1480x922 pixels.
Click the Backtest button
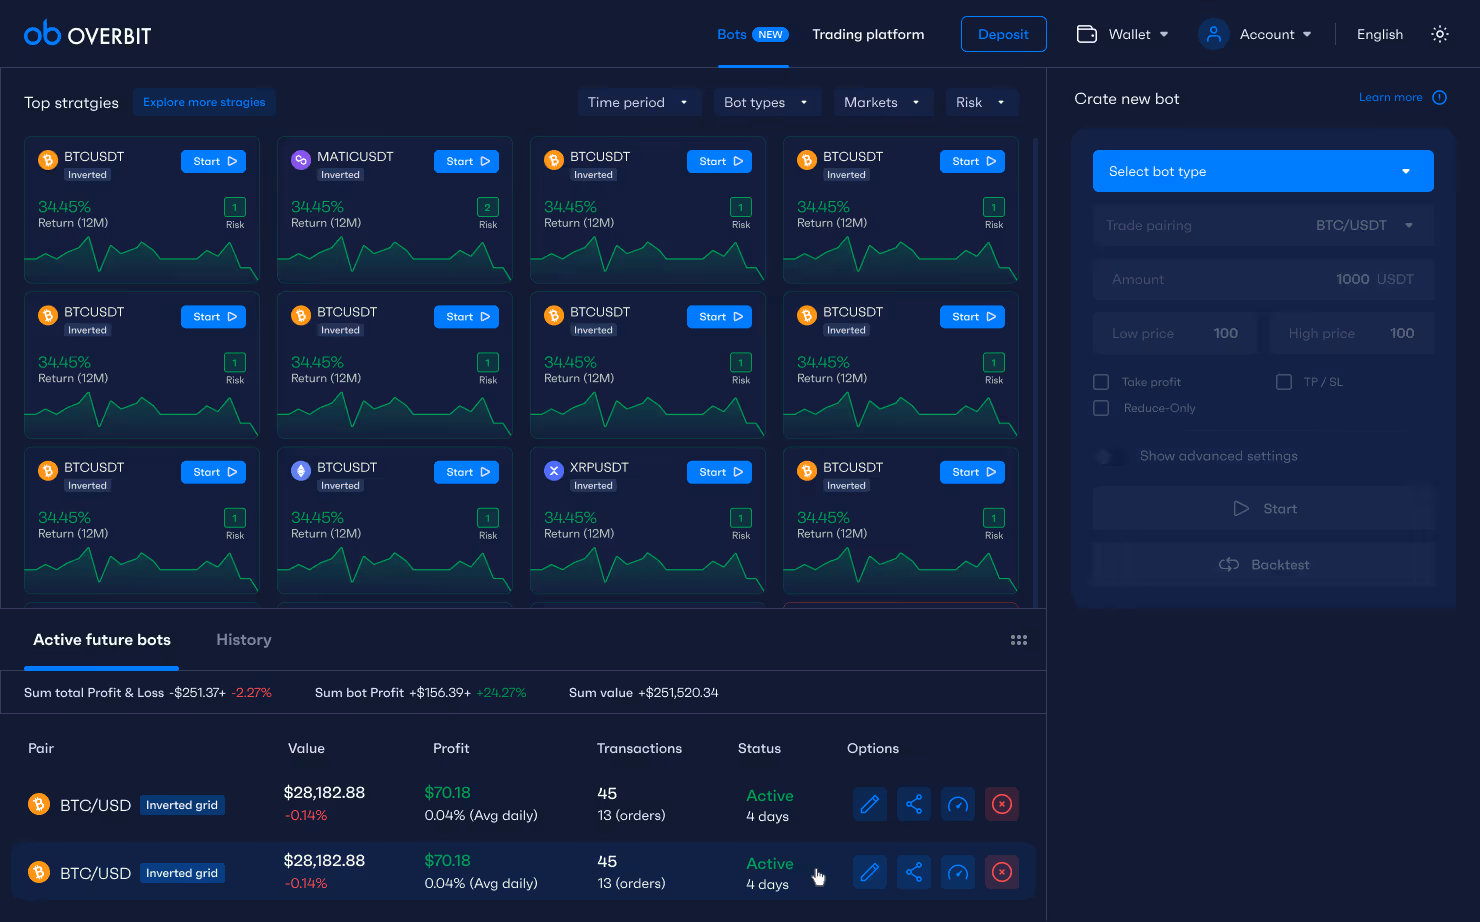[1263, 565]
